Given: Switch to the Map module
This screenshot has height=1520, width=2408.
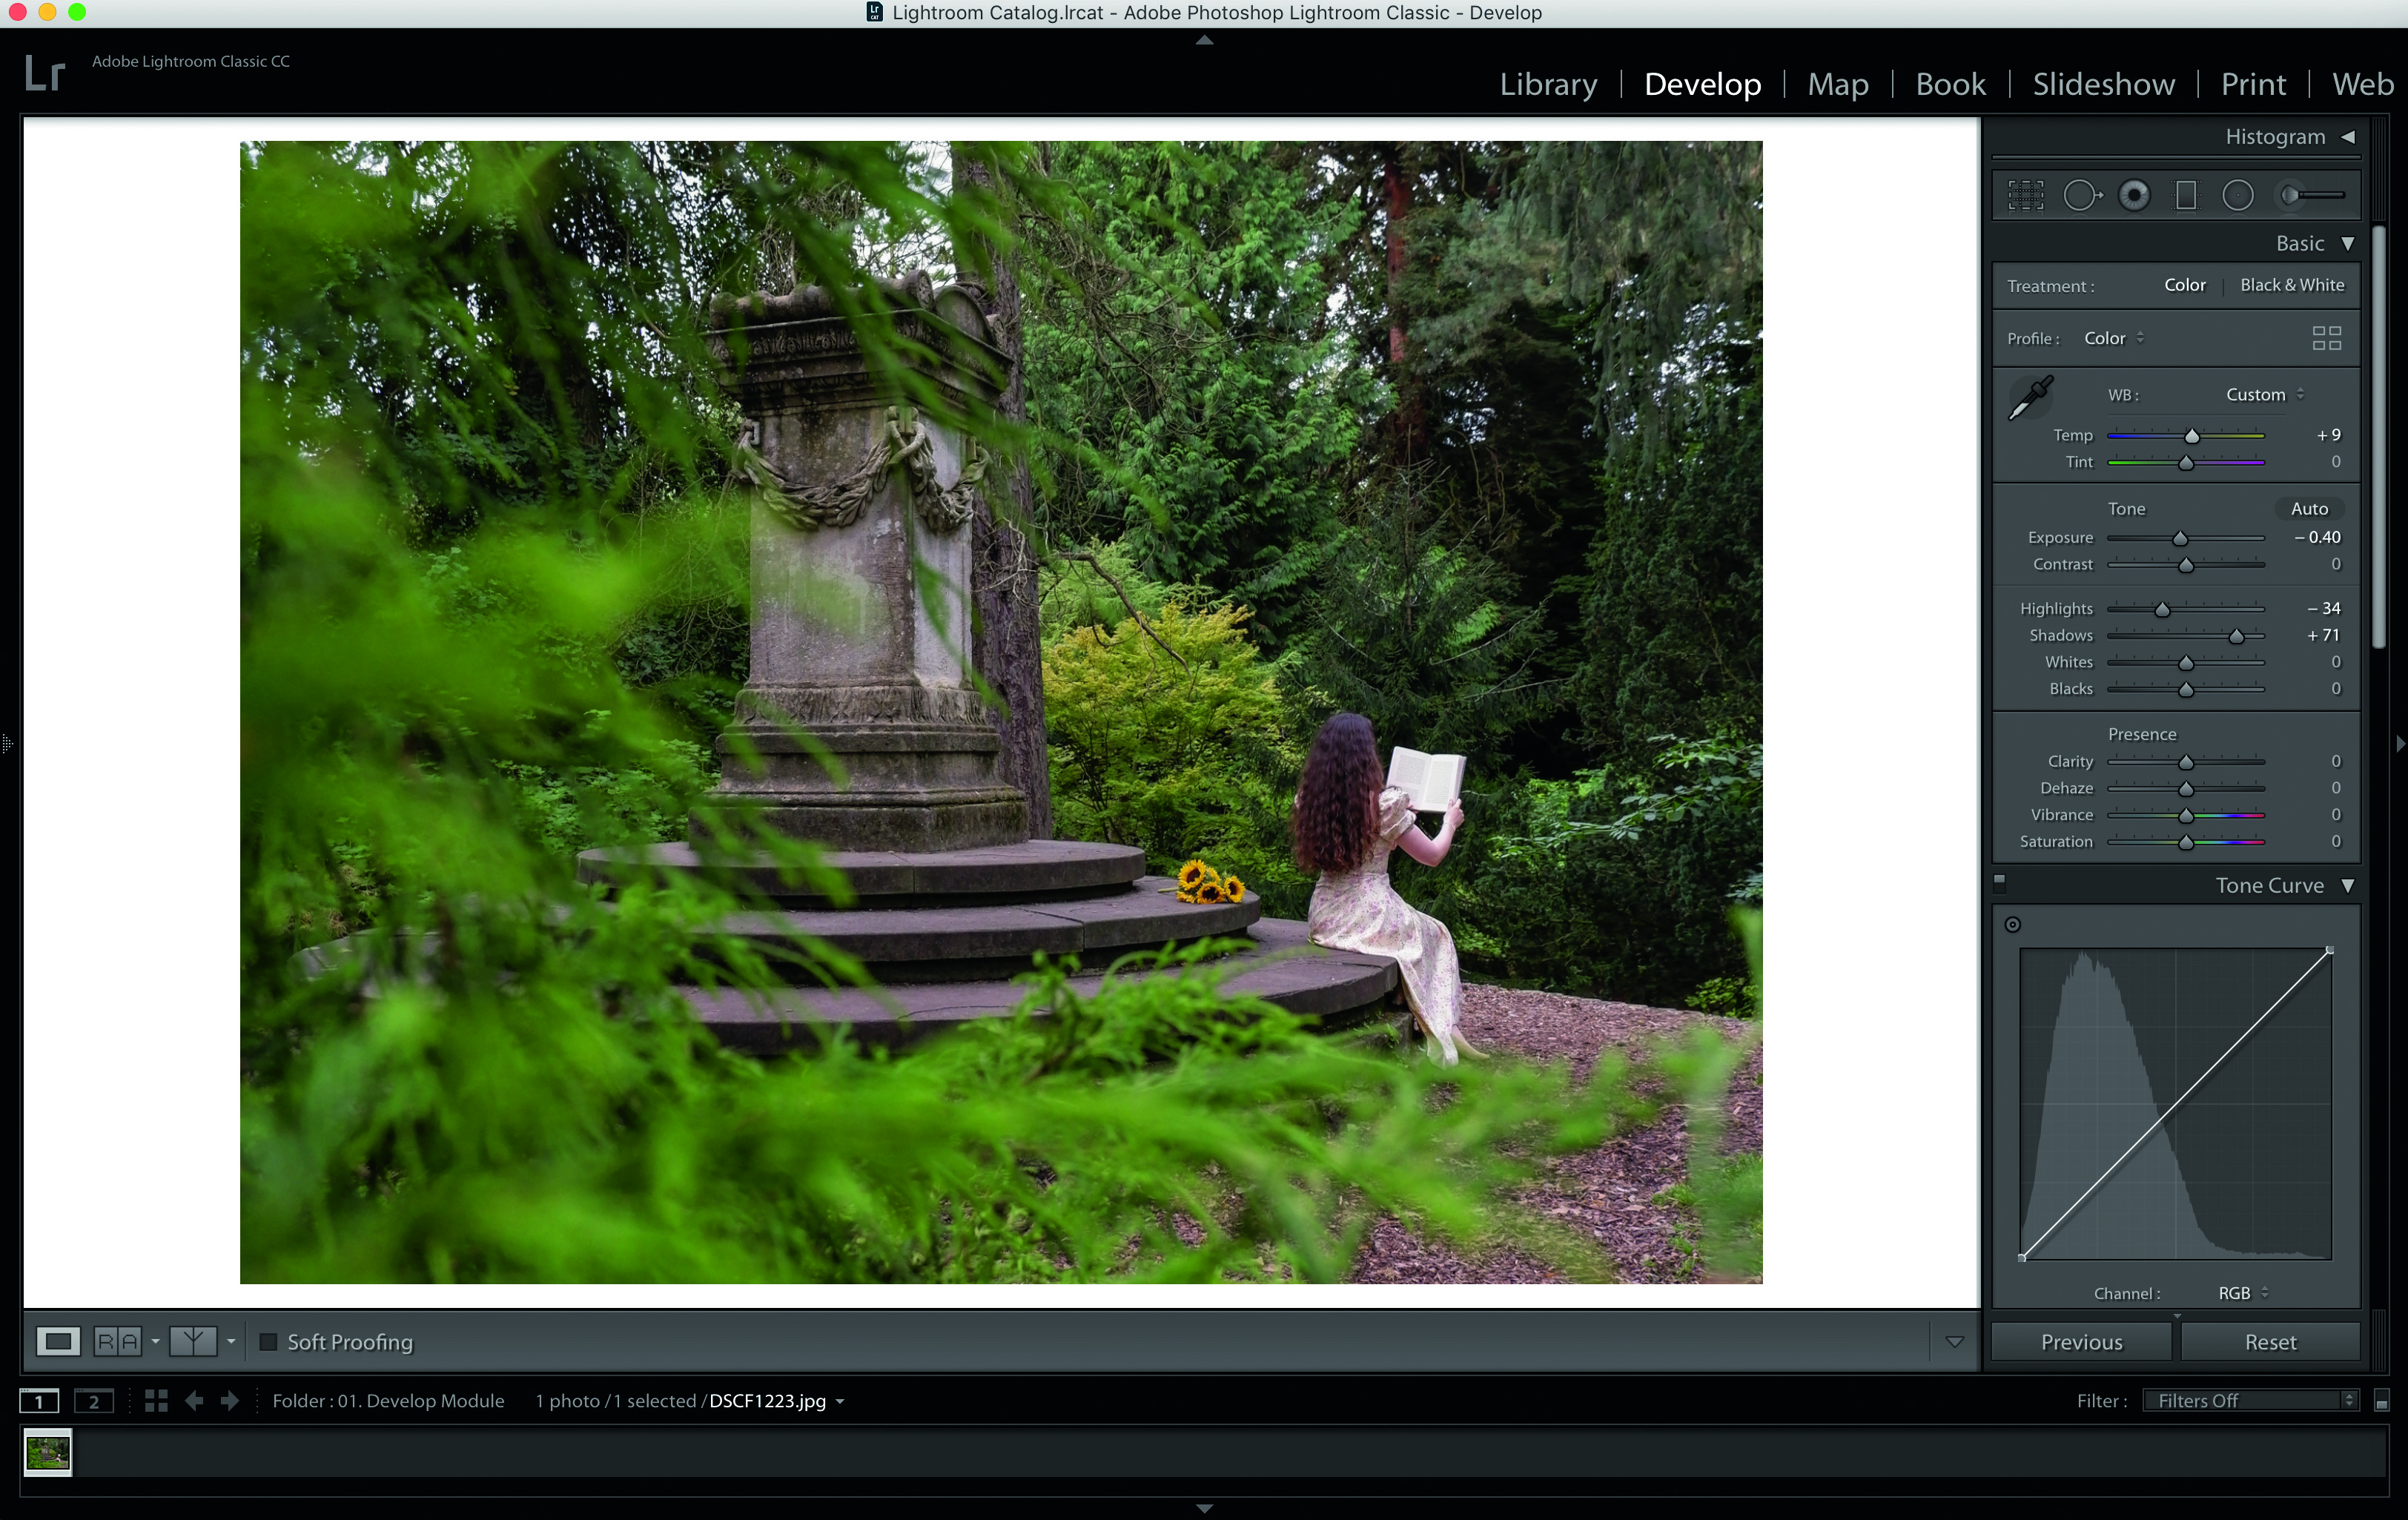Looking at the screenshot, I should tap(1837, 84).
